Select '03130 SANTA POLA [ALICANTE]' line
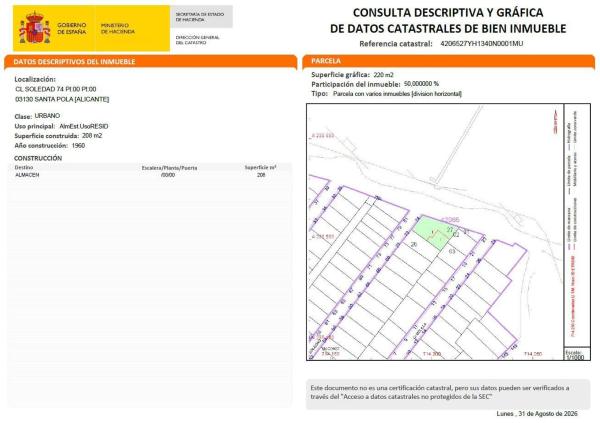 [62, 99]
